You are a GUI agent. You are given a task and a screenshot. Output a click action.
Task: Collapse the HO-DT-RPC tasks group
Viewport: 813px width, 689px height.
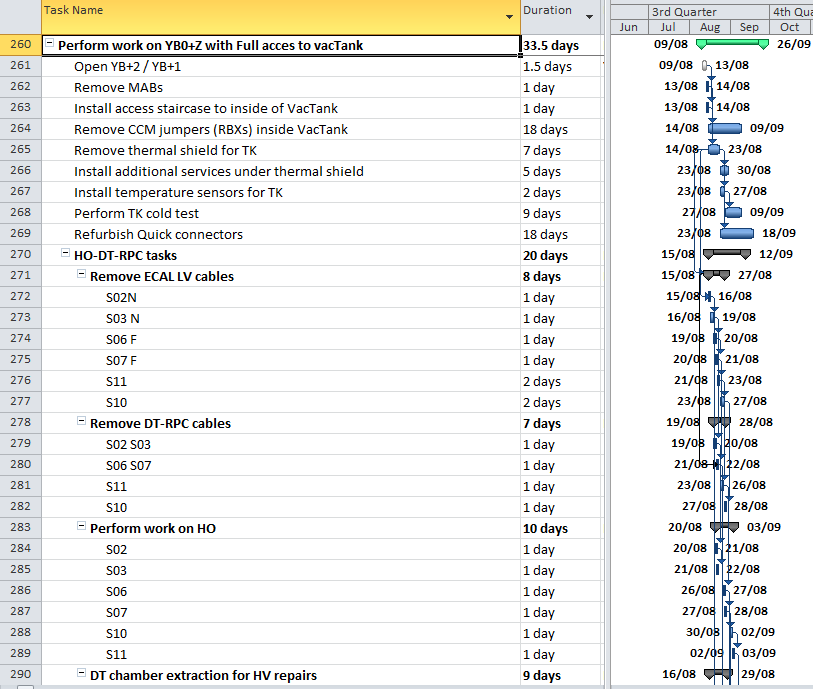65,253
